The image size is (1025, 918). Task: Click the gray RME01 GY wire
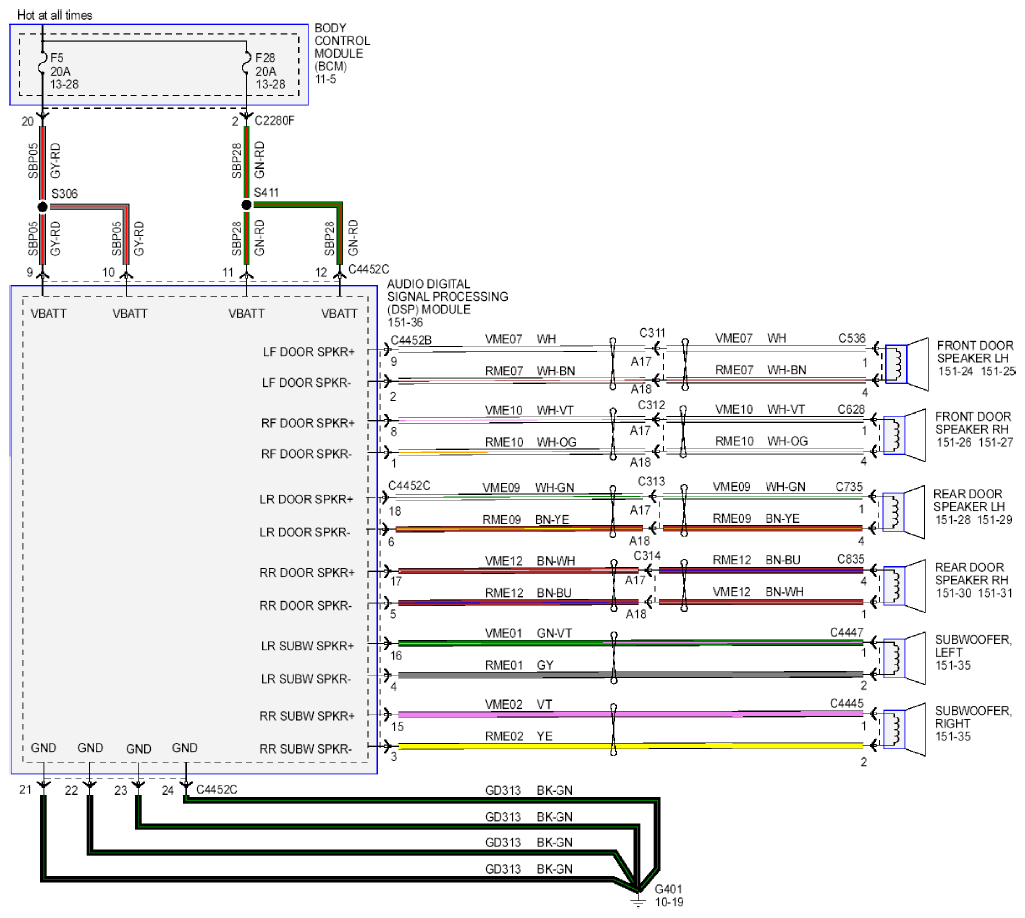tap(630, 674)
